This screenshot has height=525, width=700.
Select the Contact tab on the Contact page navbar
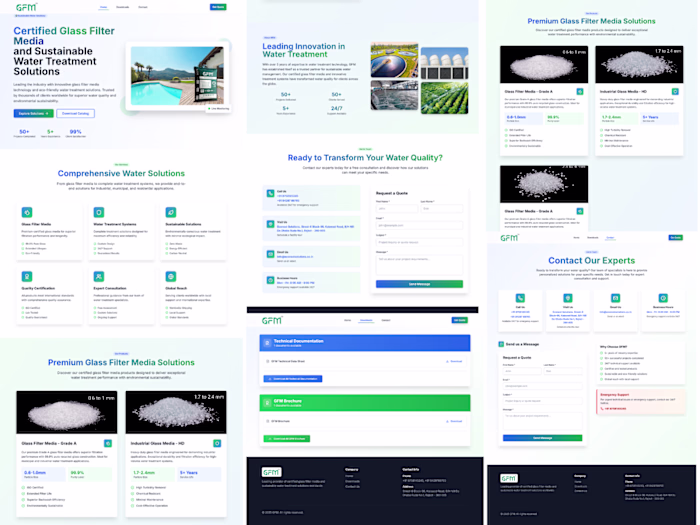coord(610,238)
